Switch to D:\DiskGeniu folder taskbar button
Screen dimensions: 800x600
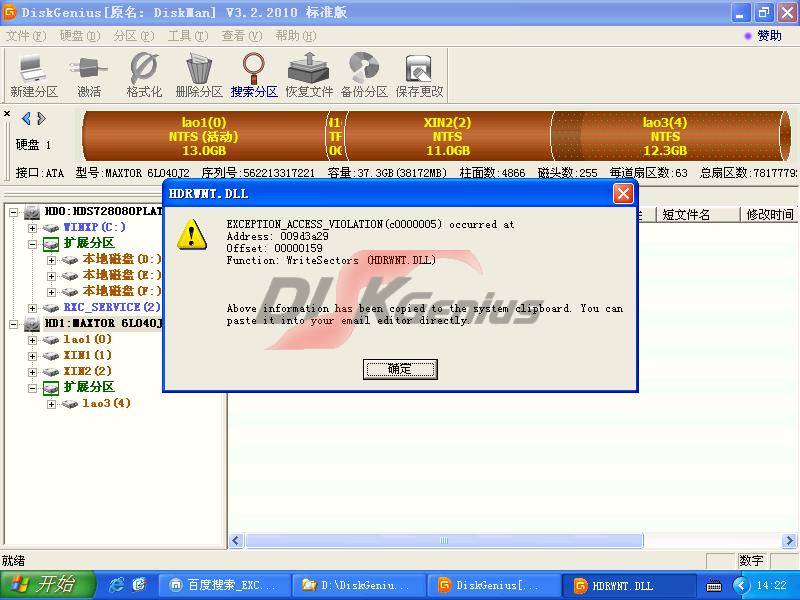[x=359, y=585]
